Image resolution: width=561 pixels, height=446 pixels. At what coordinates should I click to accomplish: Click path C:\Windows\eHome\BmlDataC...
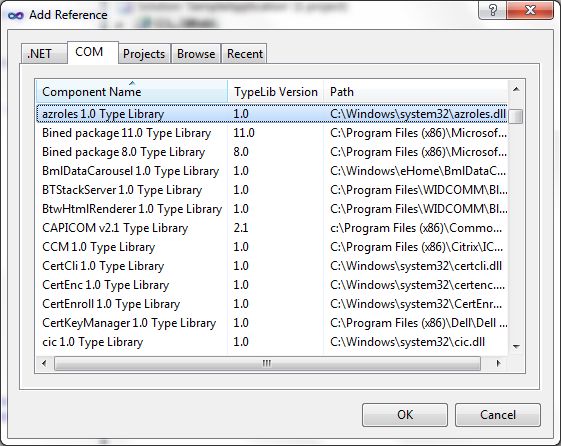click(x=418, y=171)
